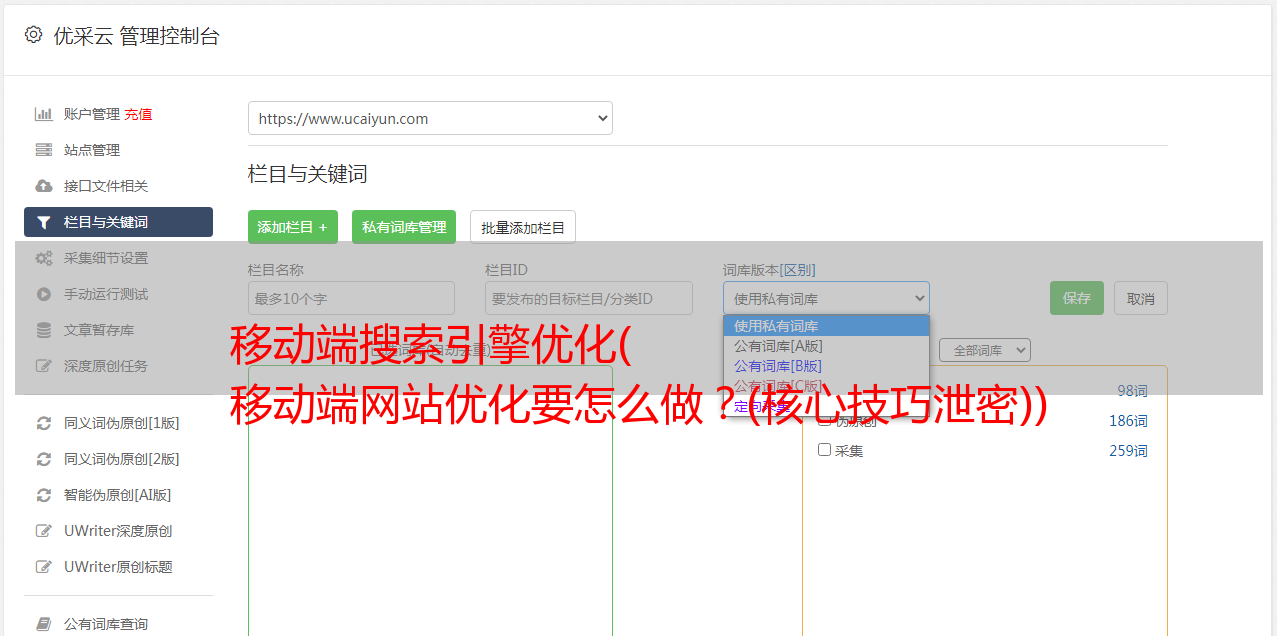Click the gear icon beside 优采云 管理控制台
The height and width of the screenshot is (636, 1277).
(33, 35)
